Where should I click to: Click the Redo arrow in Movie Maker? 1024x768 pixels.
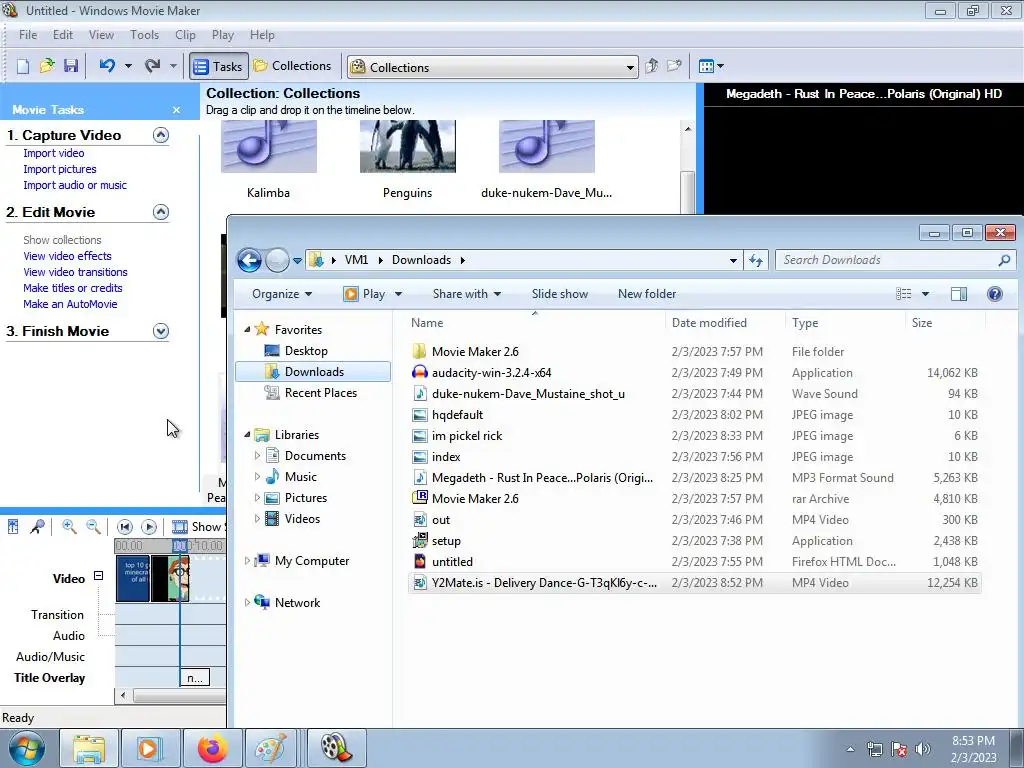coord(152,66)
